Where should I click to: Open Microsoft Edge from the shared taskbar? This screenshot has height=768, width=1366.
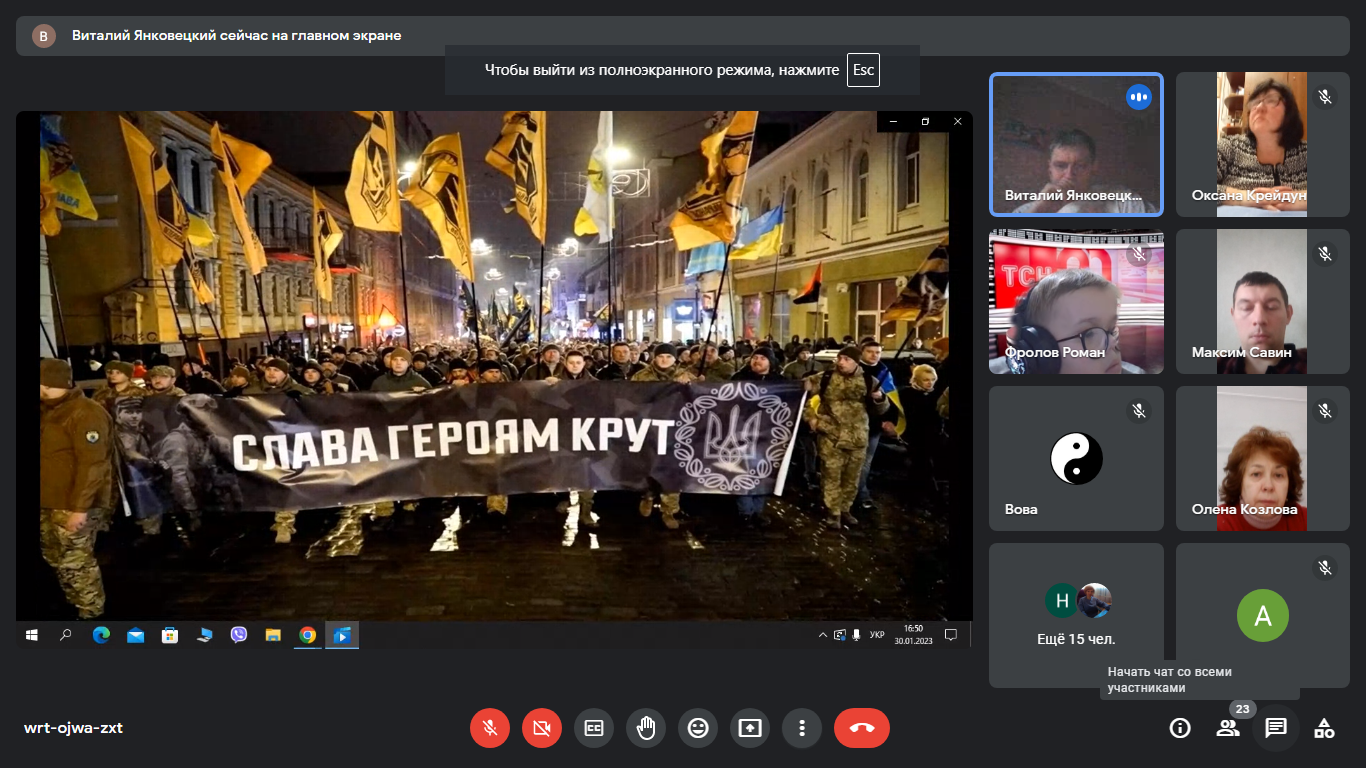click(x=101, y=635)
